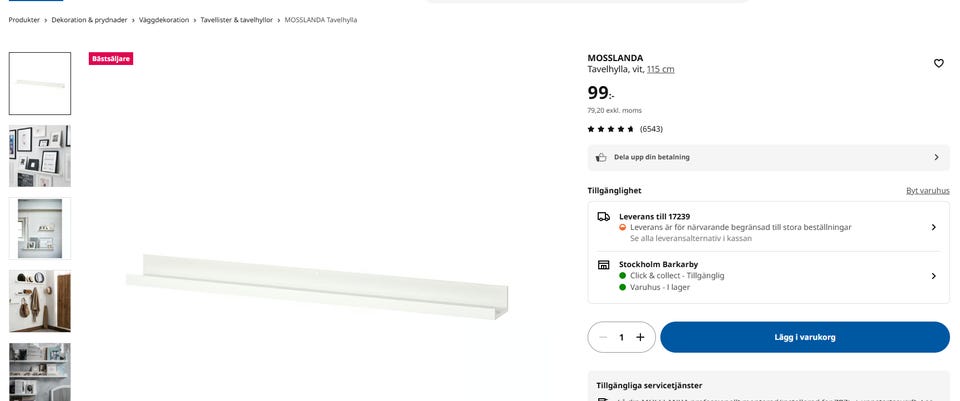Viewport: 960px width, 401px height.
Task: Click the split payment basket icon
Action: point(601,157)
